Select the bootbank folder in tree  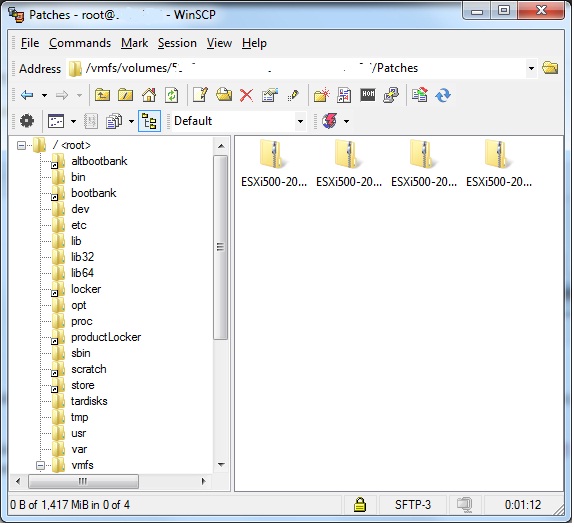coord(93,193)
